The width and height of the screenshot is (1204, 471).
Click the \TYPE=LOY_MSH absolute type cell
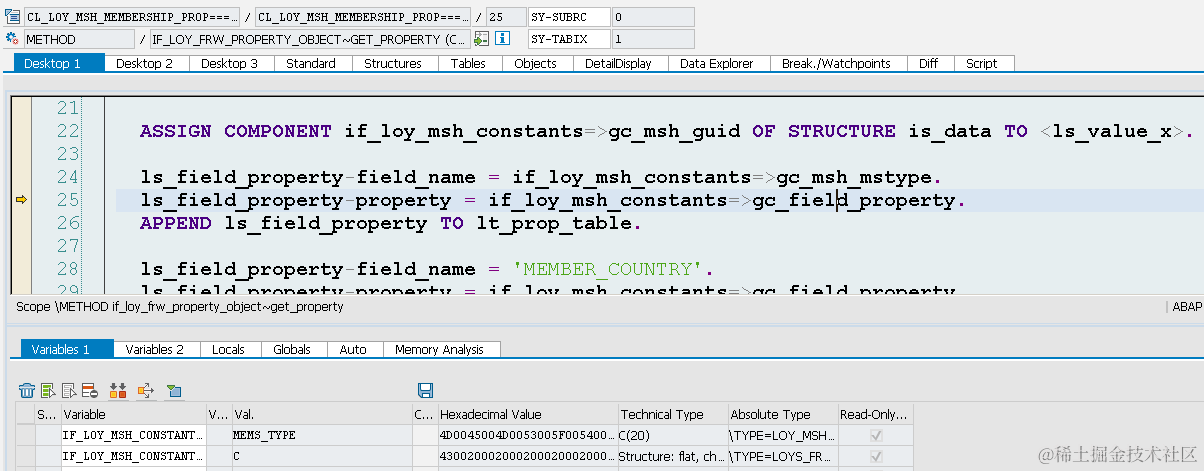[783, 435]
